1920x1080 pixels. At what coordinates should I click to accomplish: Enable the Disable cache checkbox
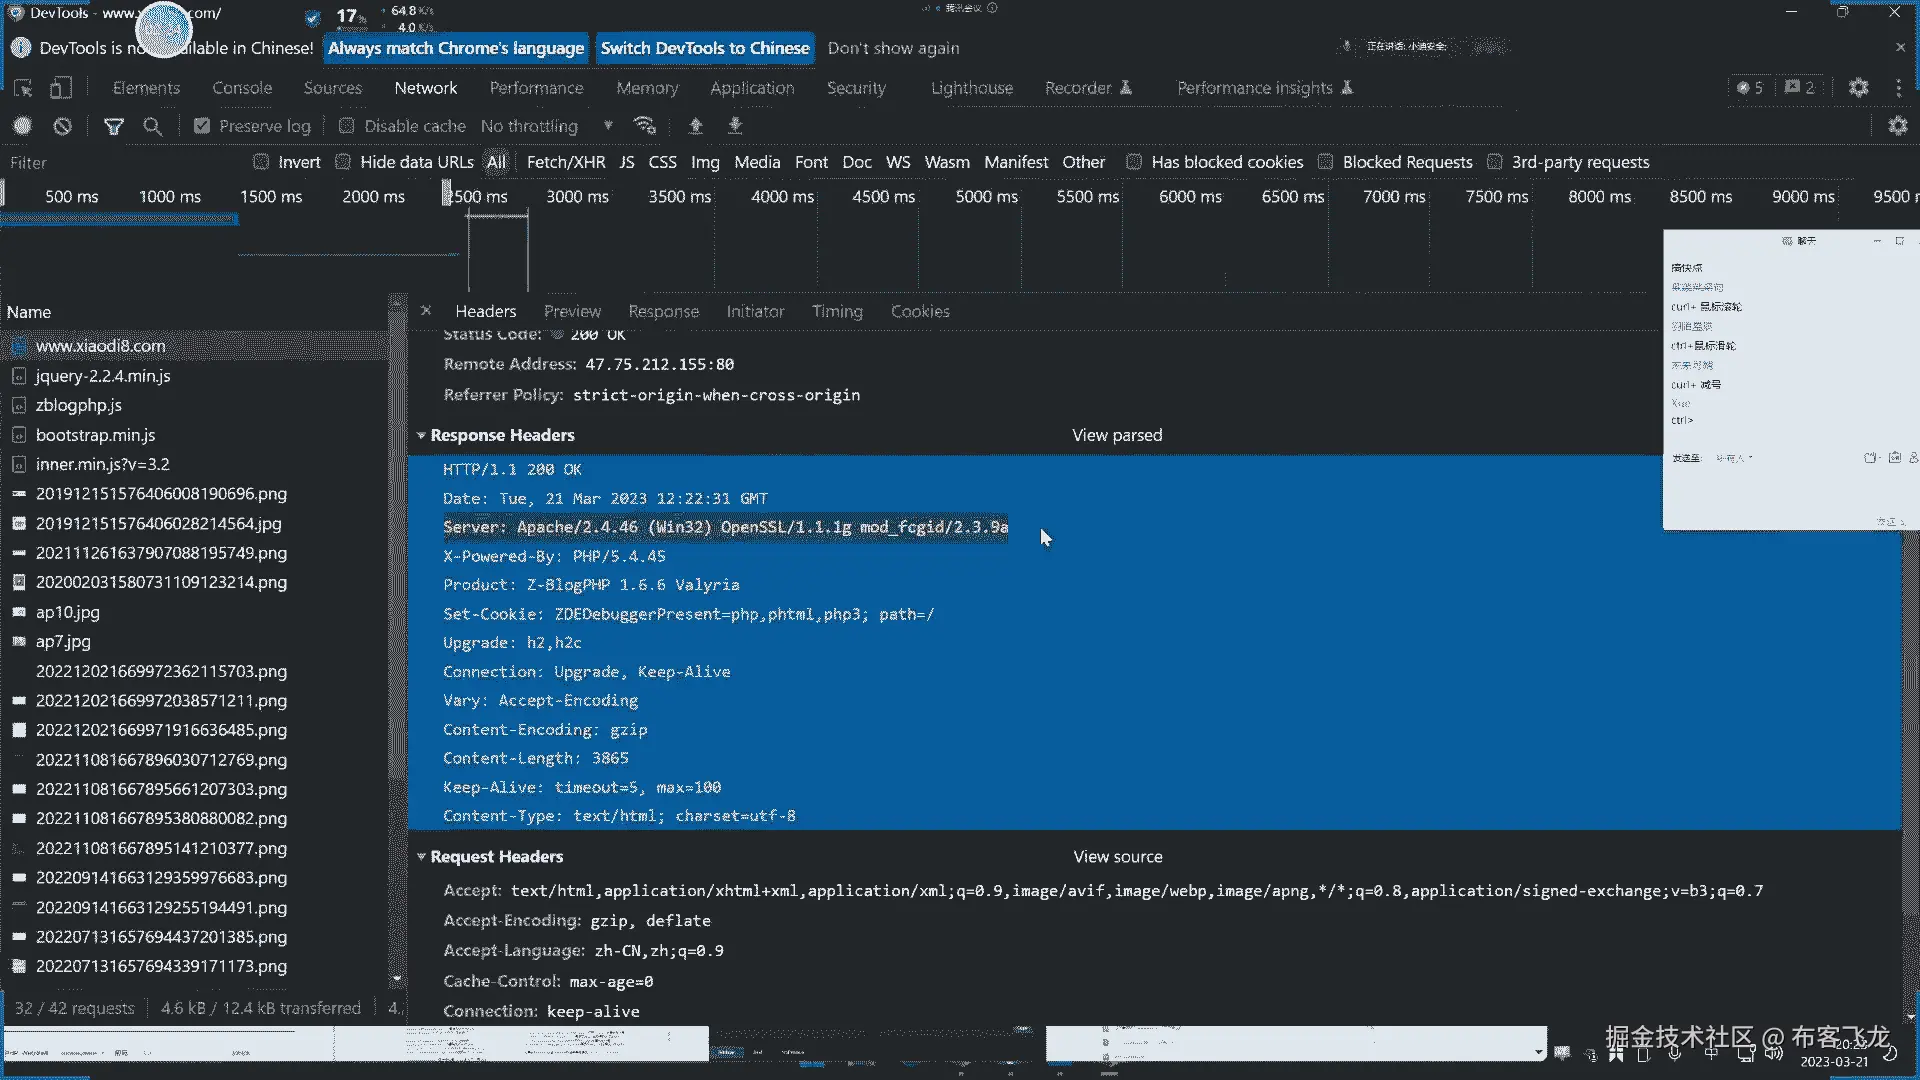[x=347, y=126]
